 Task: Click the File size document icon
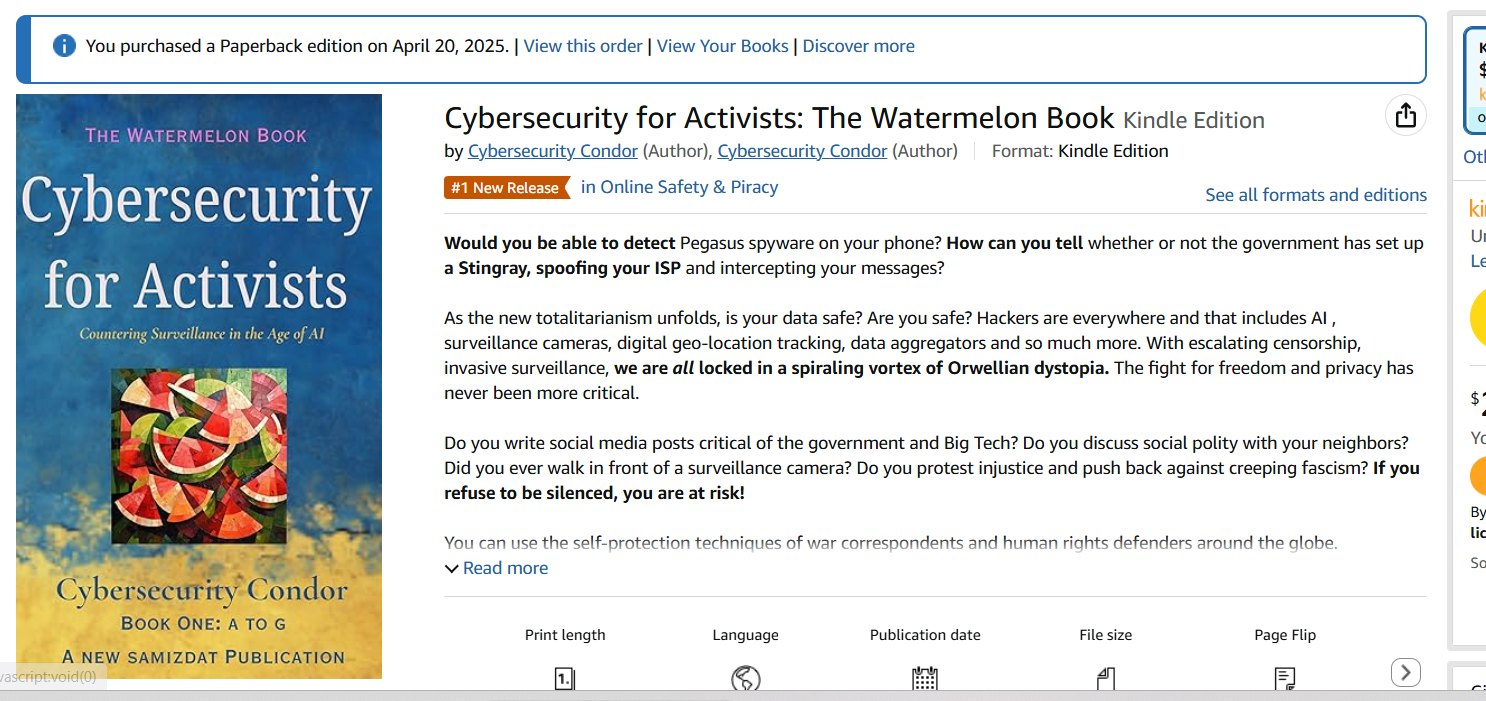pyautogui.click(x=1105, y=680)
